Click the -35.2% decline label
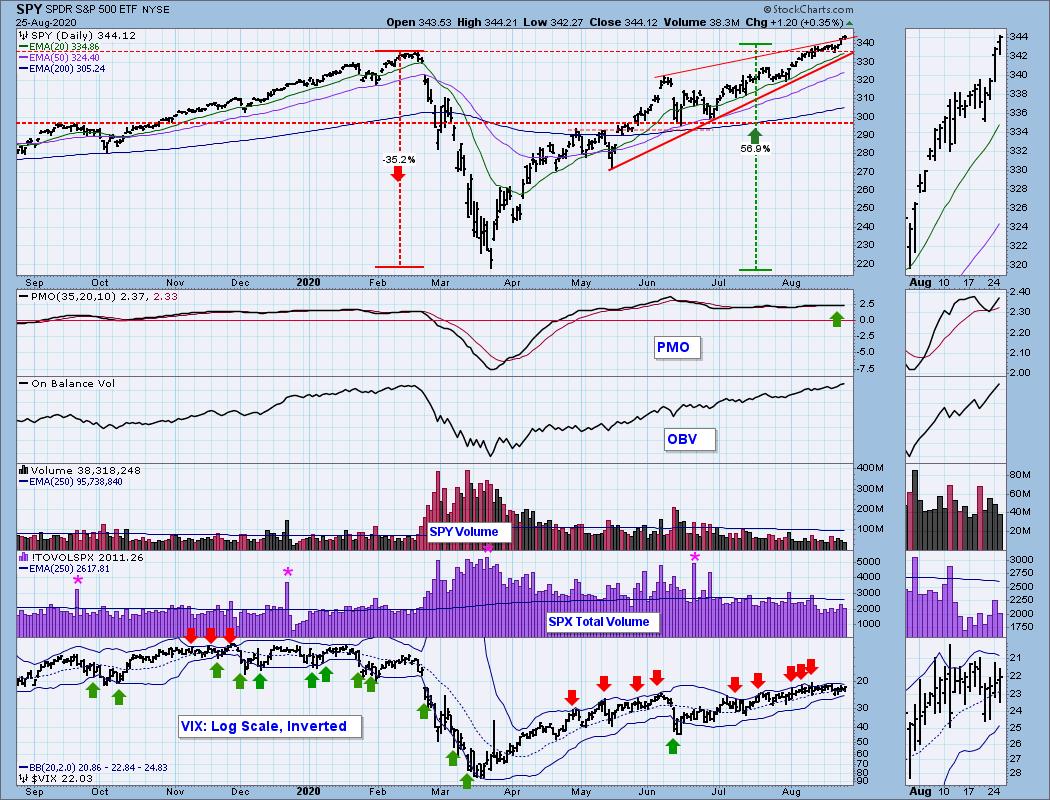The height and width of the screenshot is (800, 1050). tap(398, 159)
